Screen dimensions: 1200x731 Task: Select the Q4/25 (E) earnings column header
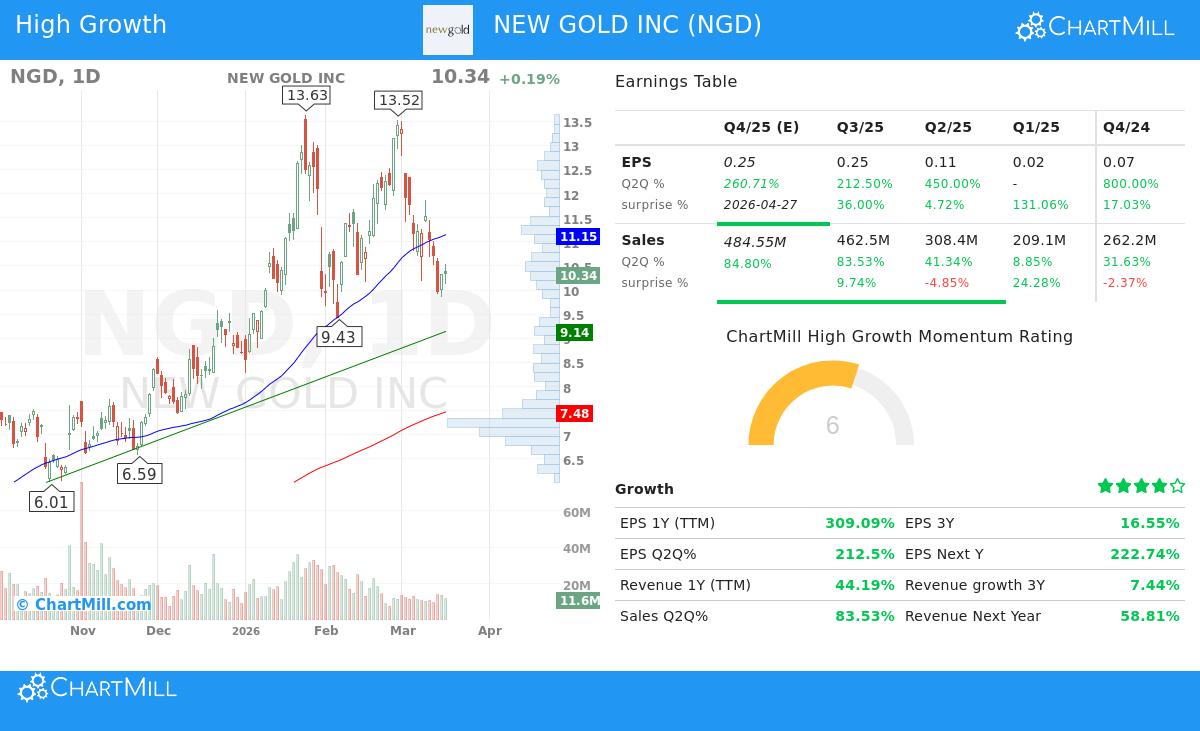point(761,127)
